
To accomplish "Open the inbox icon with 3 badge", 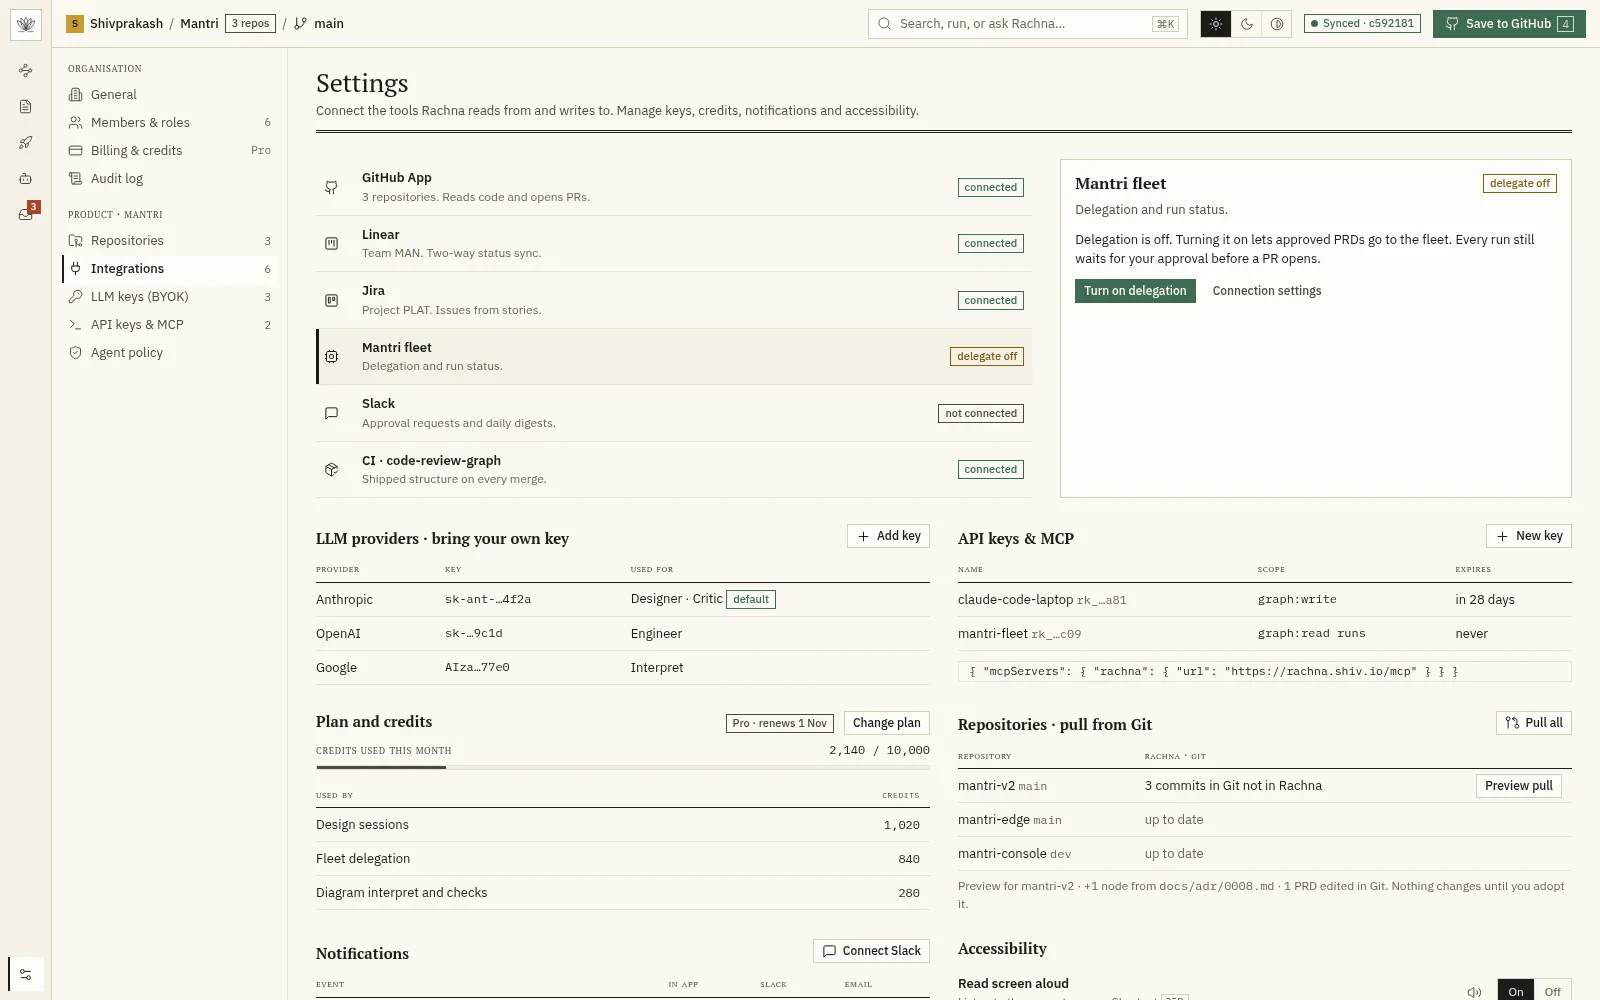I will pyautogui.click(x=26, y=214).
